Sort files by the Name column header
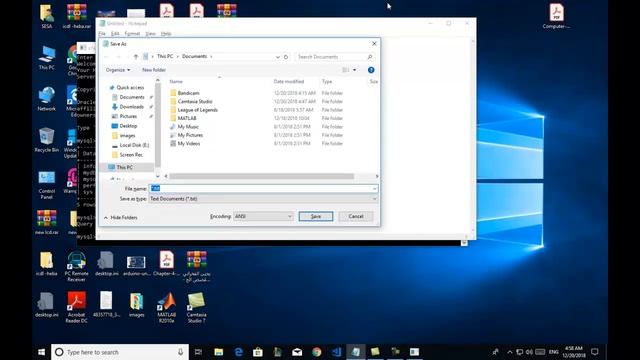 [x=176, y=82]
